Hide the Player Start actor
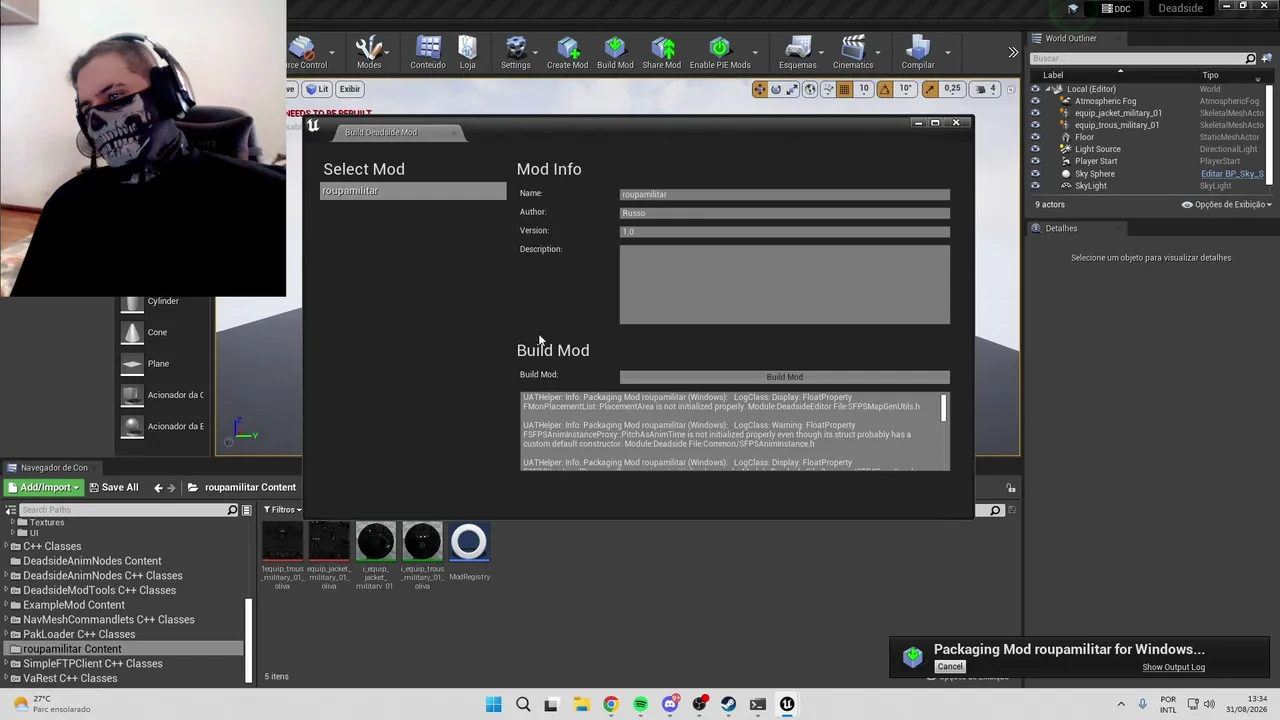Image resolution: width=1280 pixels, height=720 pixels. point(1035,161)
